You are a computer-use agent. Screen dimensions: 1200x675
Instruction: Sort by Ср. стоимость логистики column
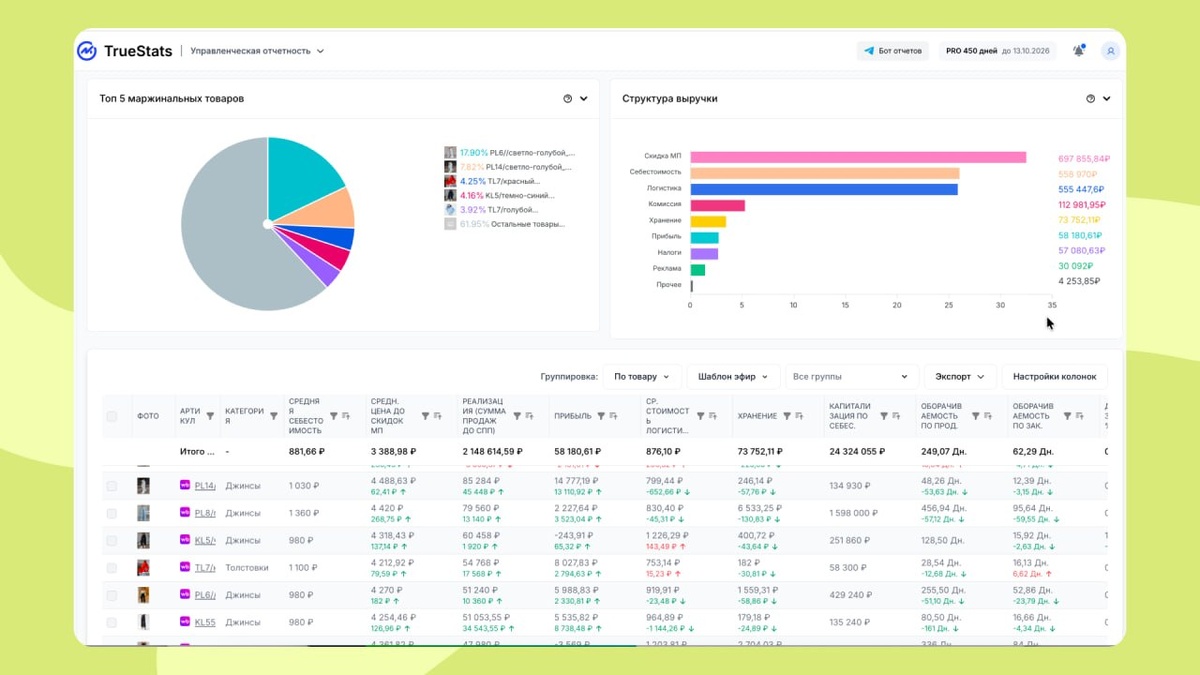(712, 416)
